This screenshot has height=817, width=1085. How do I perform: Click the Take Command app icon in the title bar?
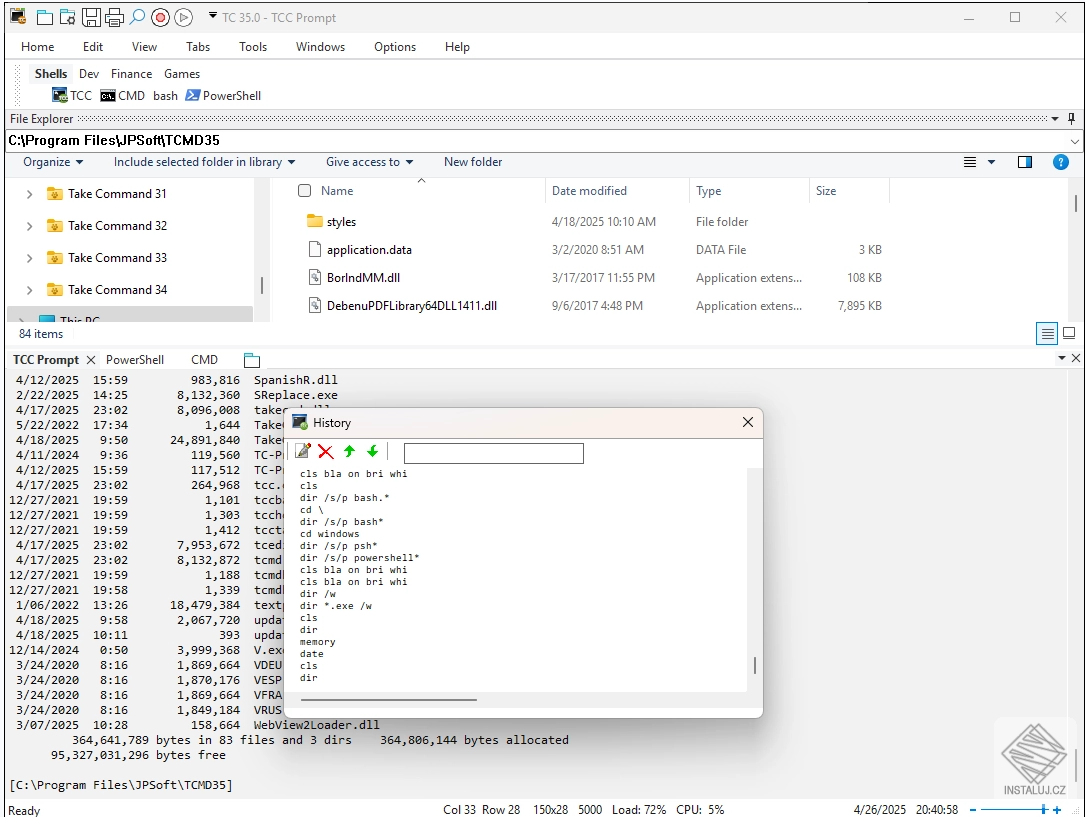click(18, 17)
